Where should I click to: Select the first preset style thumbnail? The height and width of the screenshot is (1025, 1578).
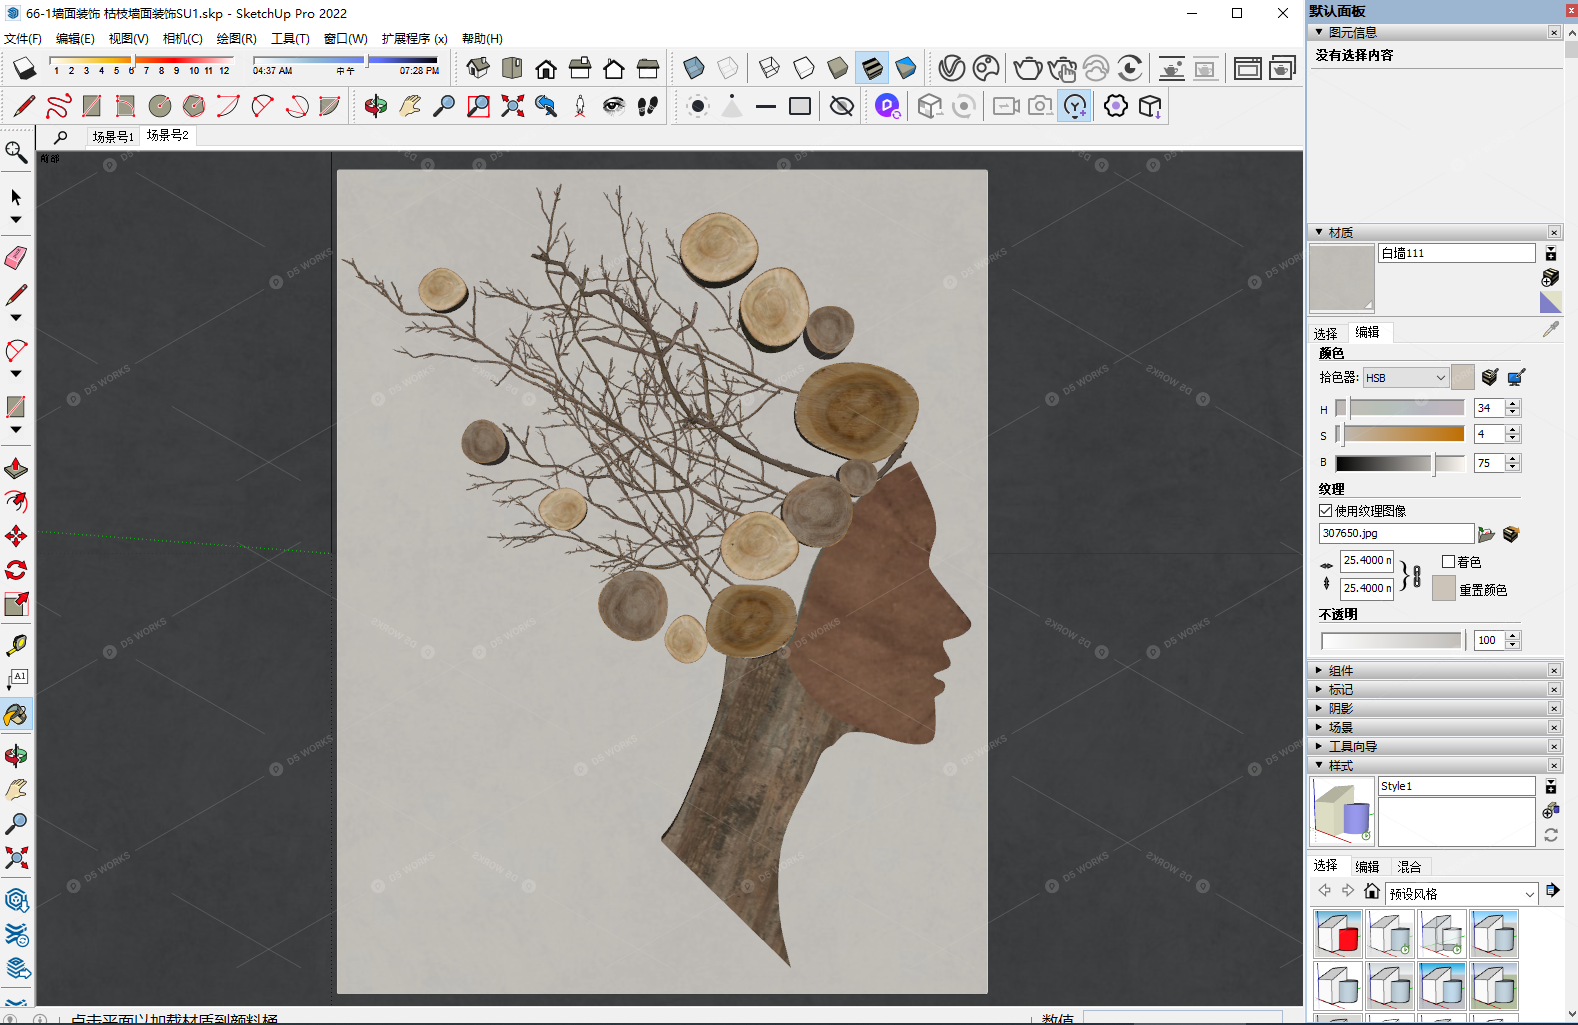click(x=1338, y=934)
